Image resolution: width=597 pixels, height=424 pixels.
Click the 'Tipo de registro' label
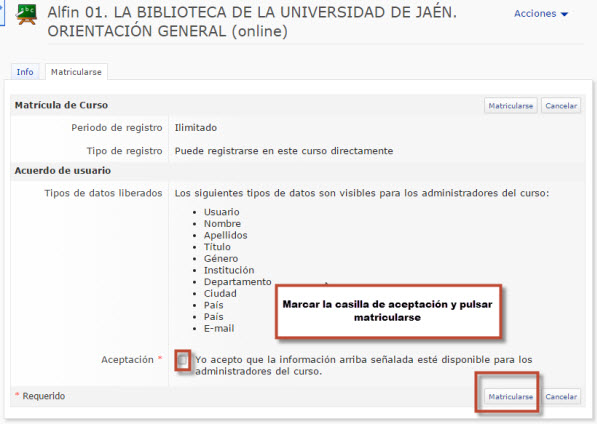[124, 151]
